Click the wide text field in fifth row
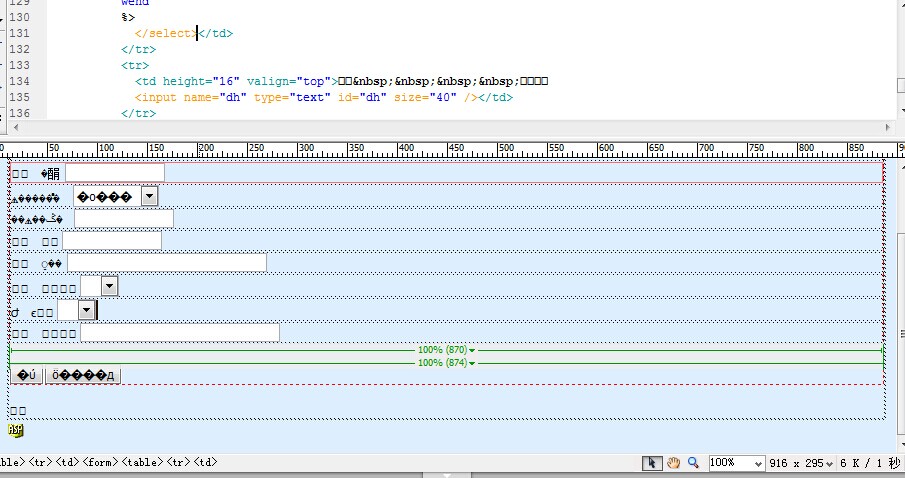Image resolution: width=905 pixels, height=478 pixels. [167, 263]
